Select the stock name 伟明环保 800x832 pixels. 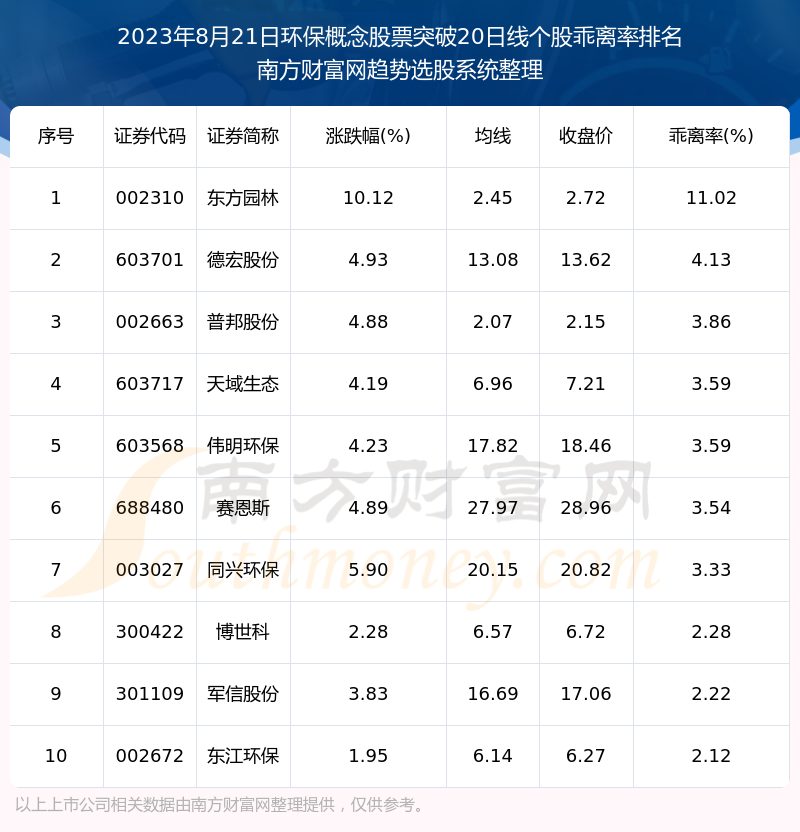(243, 446)
